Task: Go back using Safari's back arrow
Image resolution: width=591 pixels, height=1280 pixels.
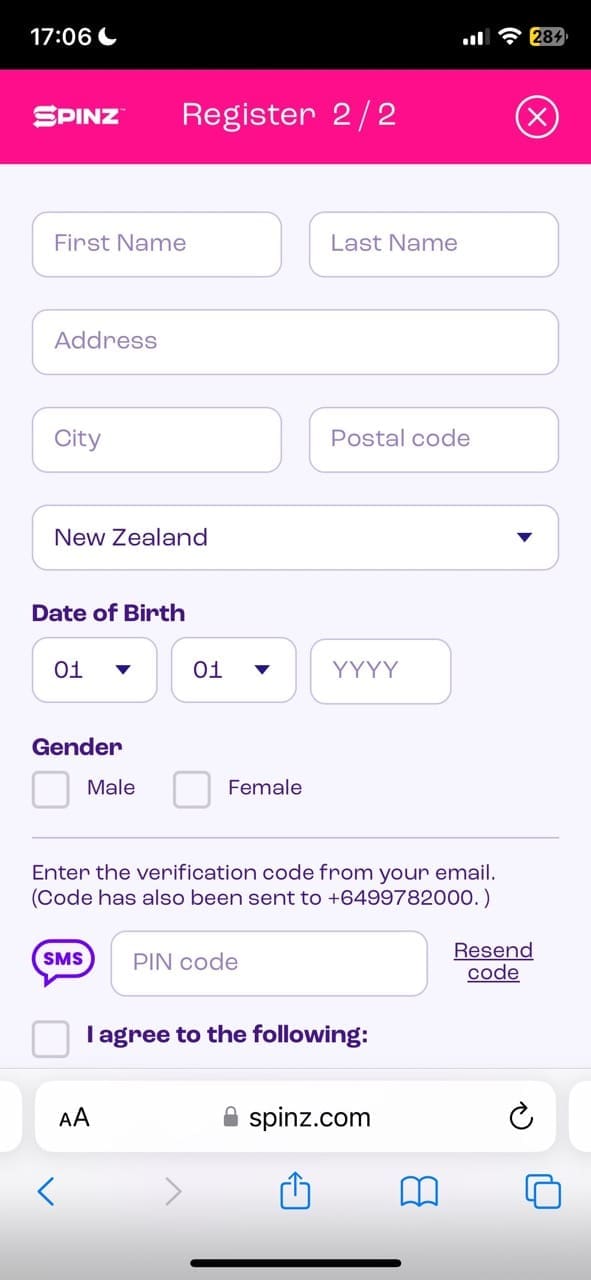Action: click(46, 1190)
